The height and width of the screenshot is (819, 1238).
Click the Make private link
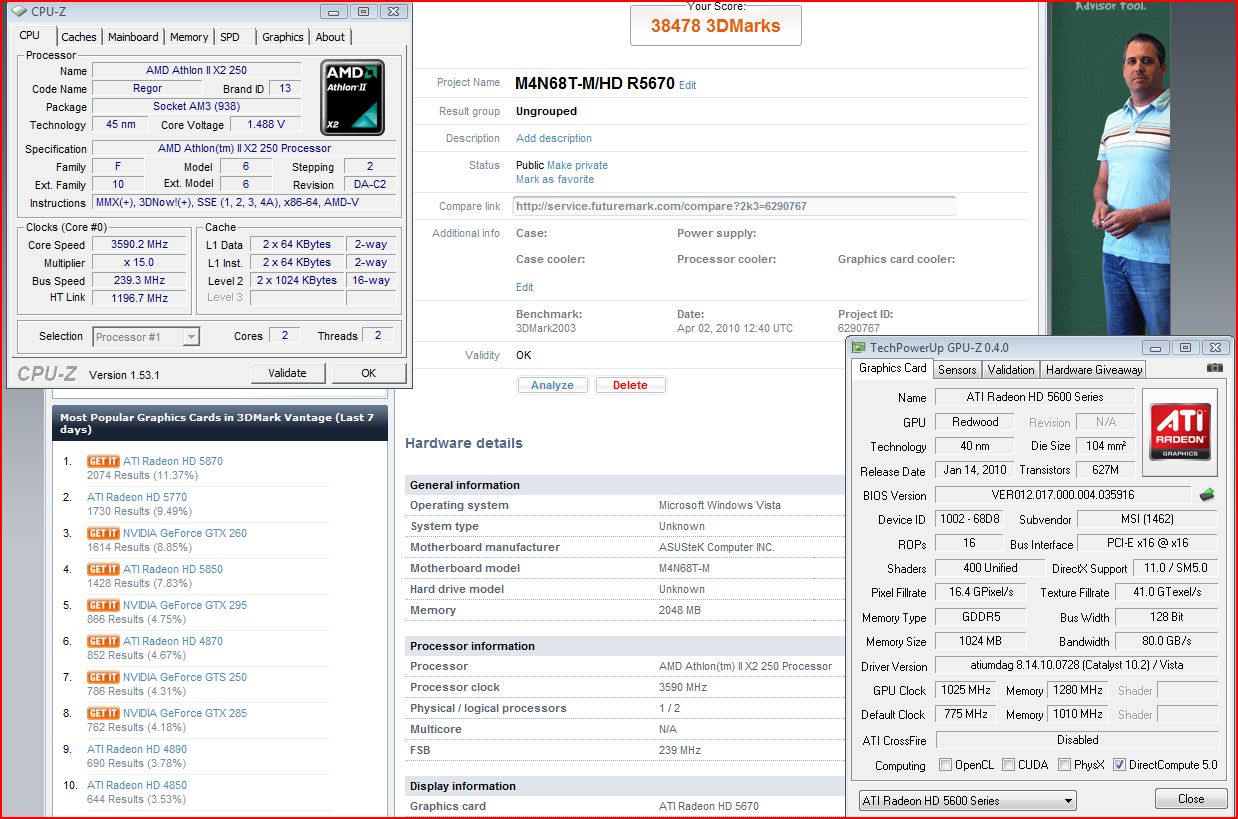click(577, 165)
